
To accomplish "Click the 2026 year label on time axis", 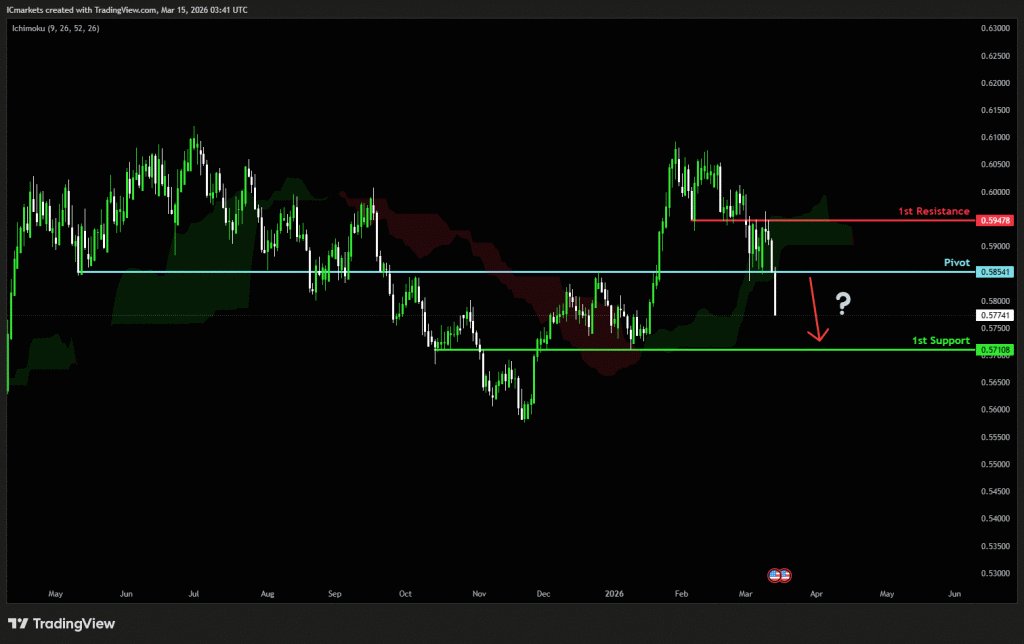I will (614, 593).
